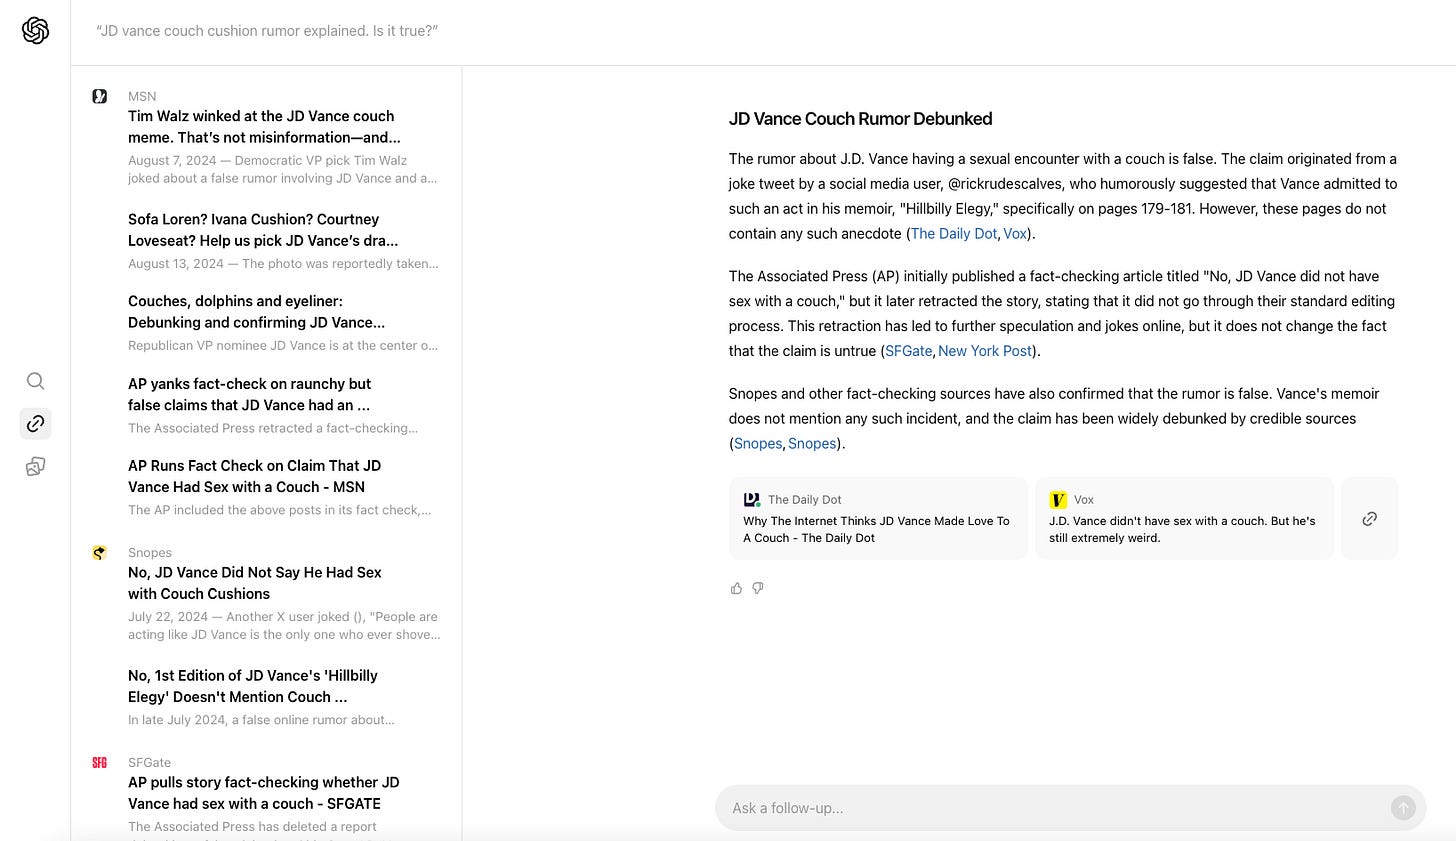
Task: Click 'The Associated Press has deleted a report' snippet
Action: pyautogui.click(x=252, y=827)
